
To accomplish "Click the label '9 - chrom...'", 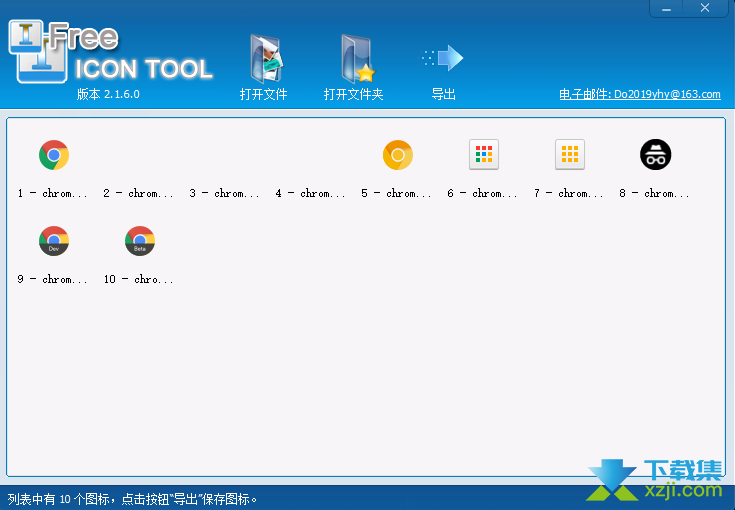I will point(52,279).
